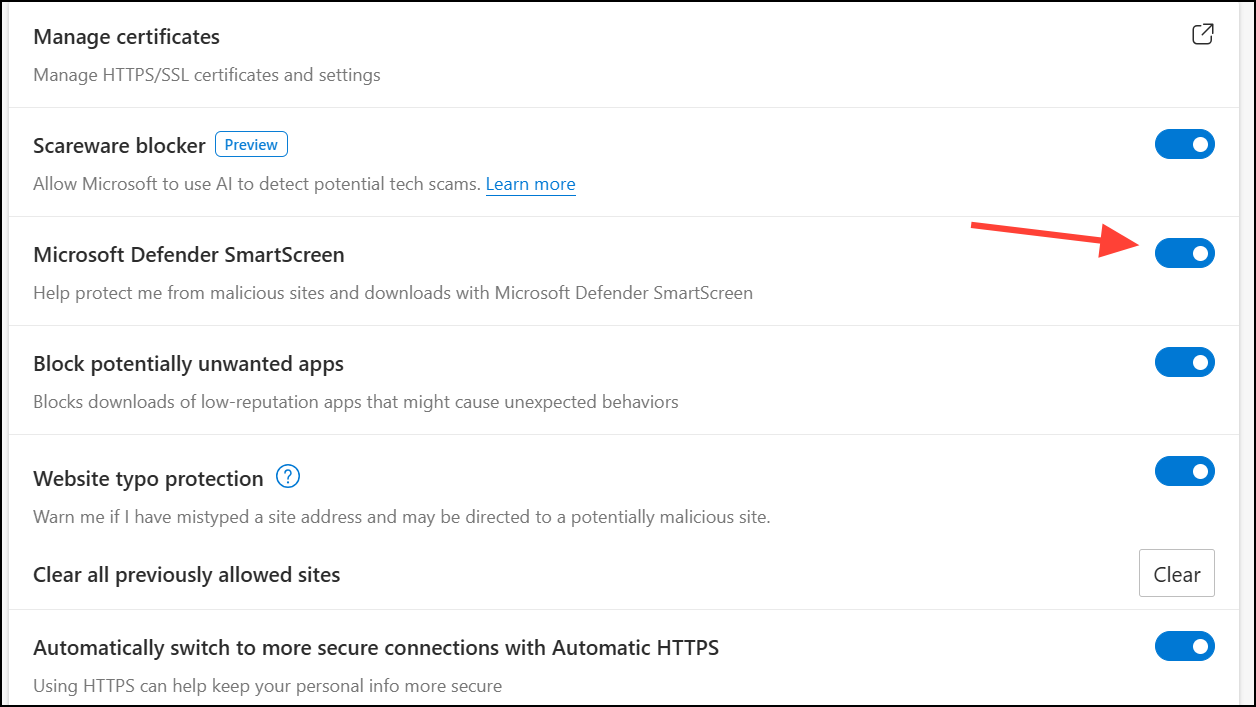Click the Website typo protection heading
The height and width of the screenshot is (707, 1256).
click(x=148, y=479)
